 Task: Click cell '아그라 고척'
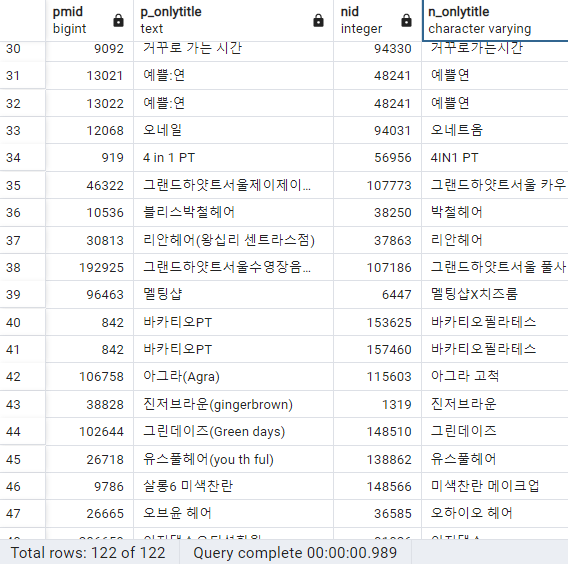(x=495, y=377)
